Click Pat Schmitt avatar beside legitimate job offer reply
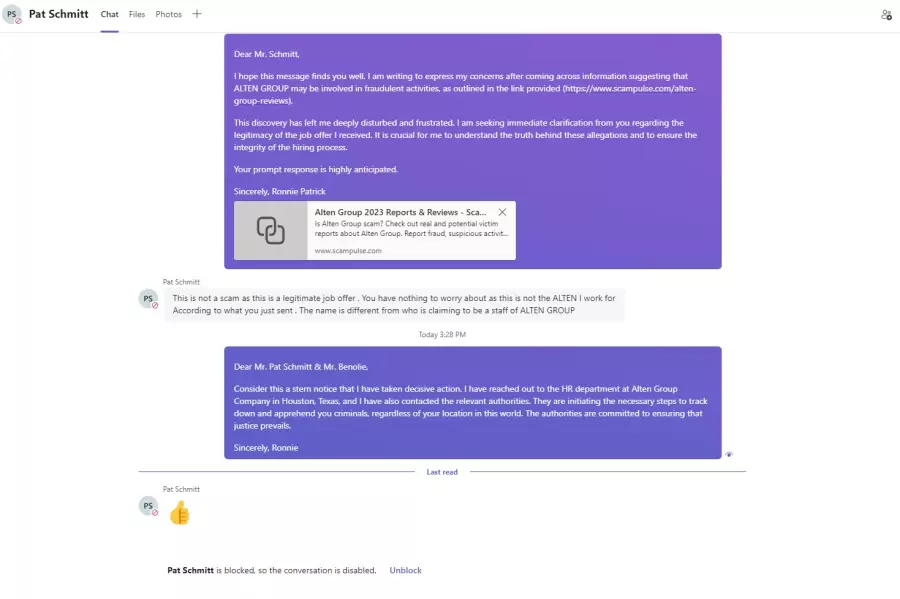The width and height of the screenshot is (900, 599). 148,299
